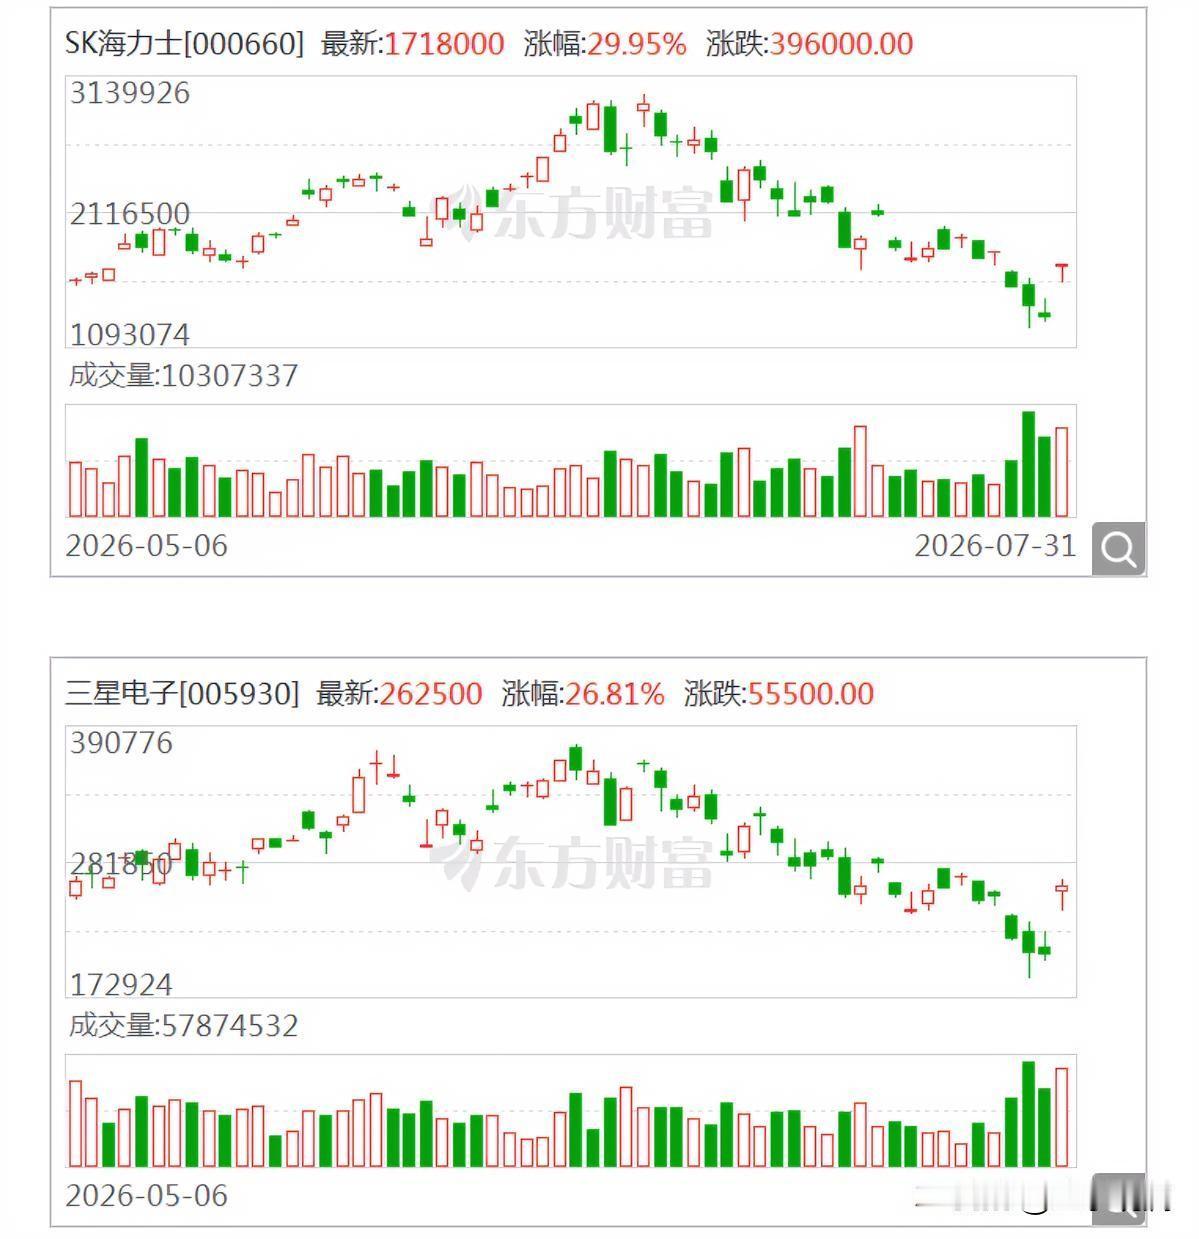The width and height of the screenshot is (1199, 1239).
Task: Click the 成交量:57874532 label
Action: [183, 1026]
